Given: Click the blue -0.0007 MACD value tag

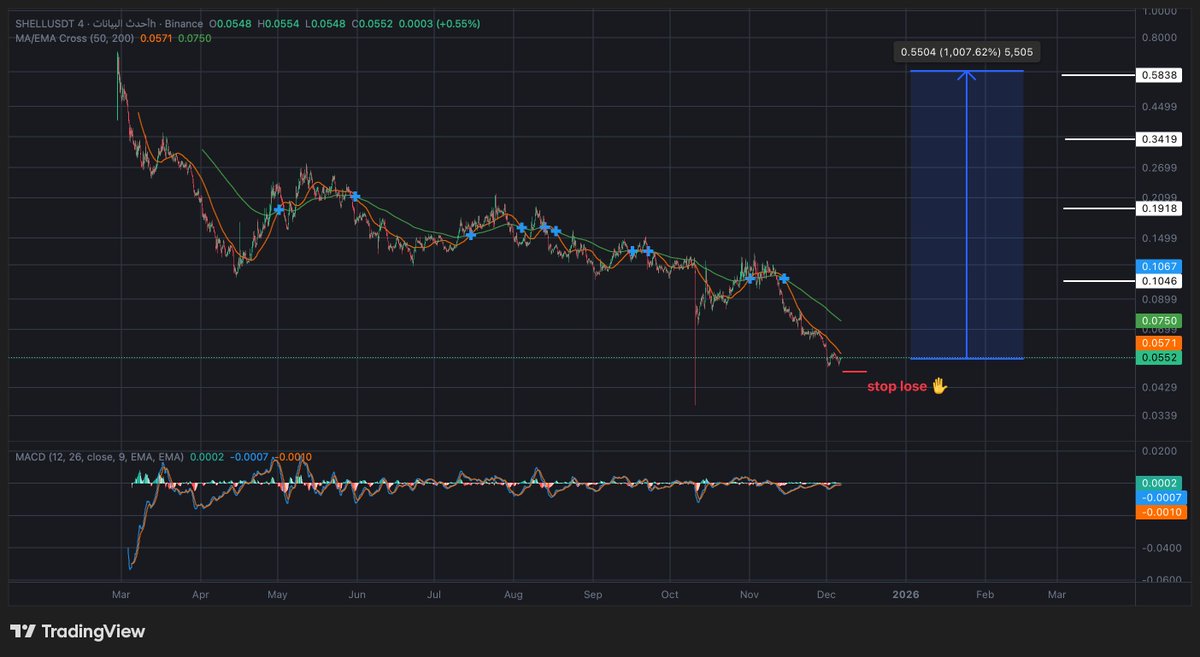Looking at the screenshot, I should click(1163, 497).
